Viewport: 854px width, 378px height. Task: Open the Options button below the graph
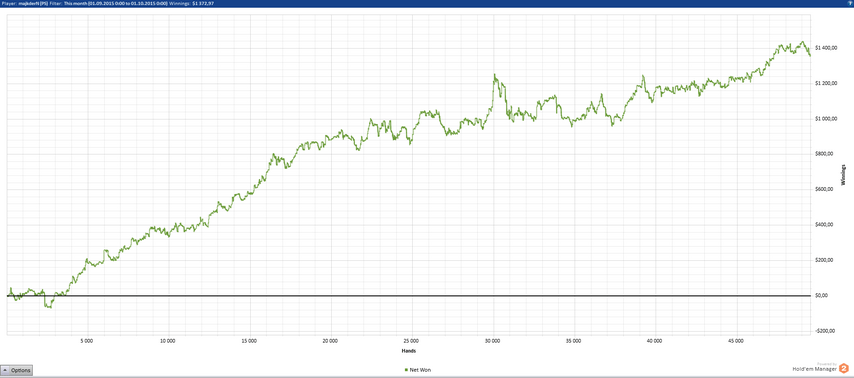point(17,370)
